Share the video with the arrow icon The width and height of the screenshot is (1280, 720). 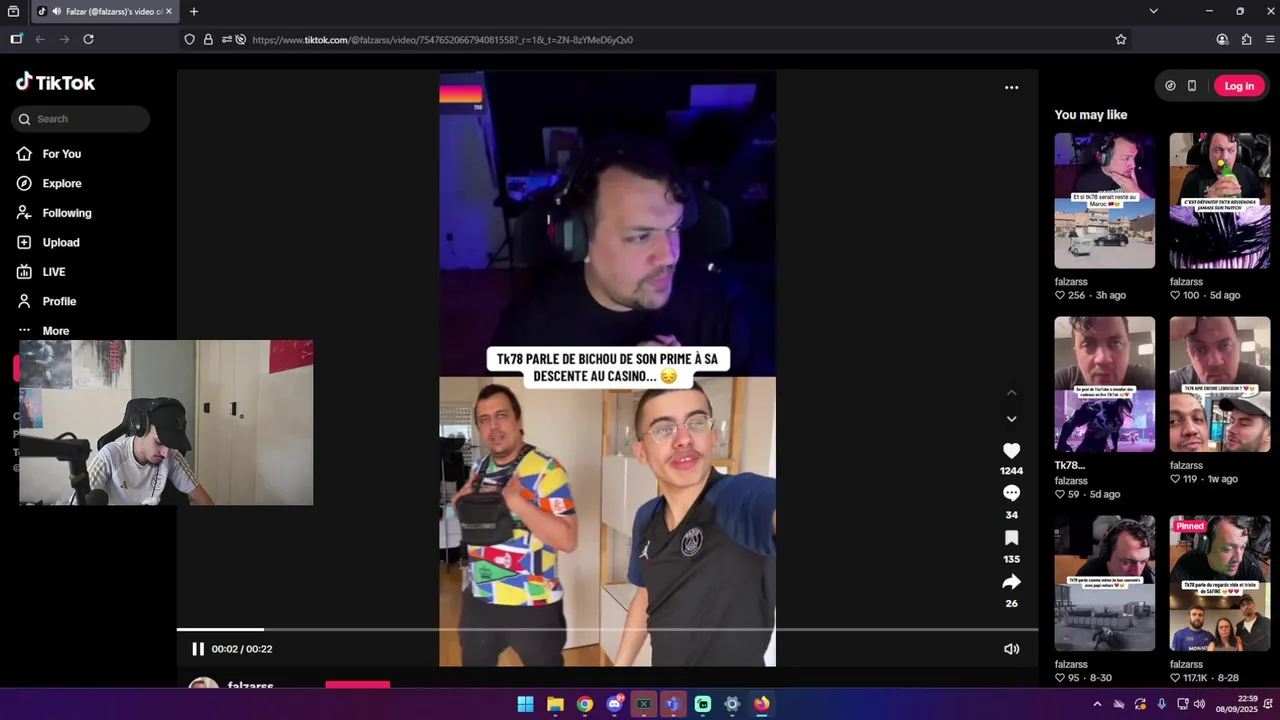[x=1011, y=582]
